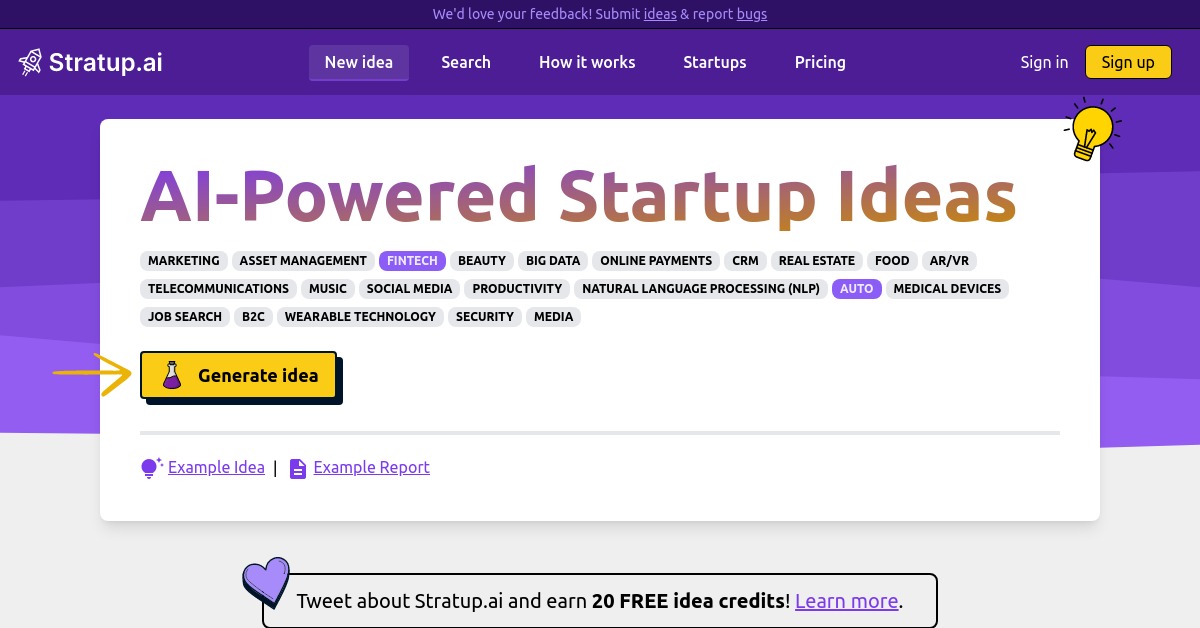Deselect the AUTO category tag
Image resolution: width=1200 pixels, height=628 pixels.
point(856,288)
